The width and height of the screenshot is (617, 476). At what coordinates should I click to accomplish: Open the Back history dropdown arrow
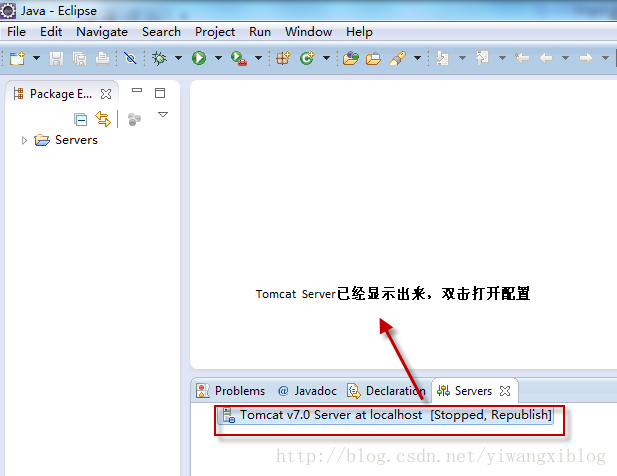[565, 58]
